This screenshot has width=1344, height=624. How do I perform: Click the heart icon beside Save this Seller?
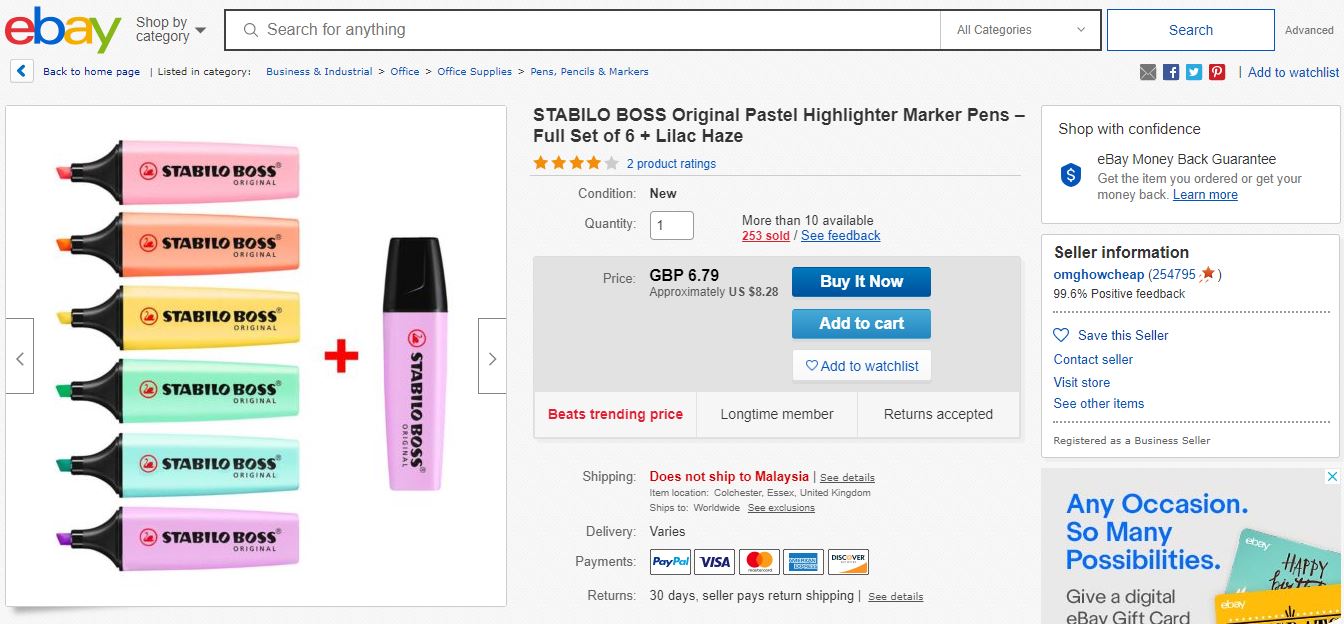1061,335
